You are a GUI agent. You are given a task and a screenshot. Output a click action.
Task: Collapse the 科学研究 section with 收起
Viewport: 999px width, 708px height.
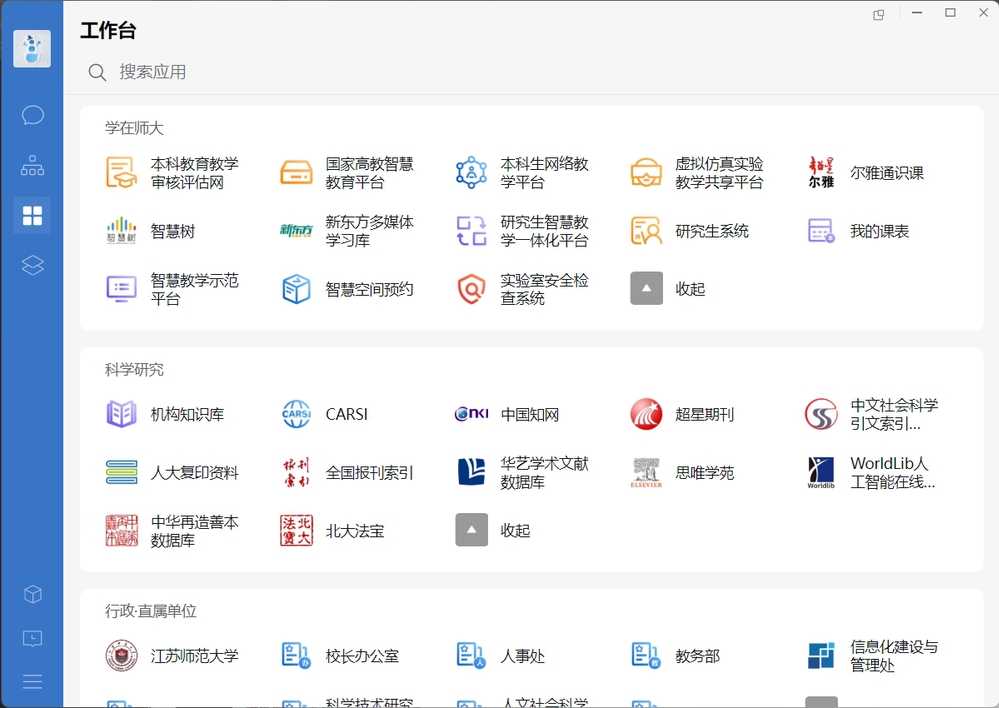pyautogui.click(x=472, y=530)
